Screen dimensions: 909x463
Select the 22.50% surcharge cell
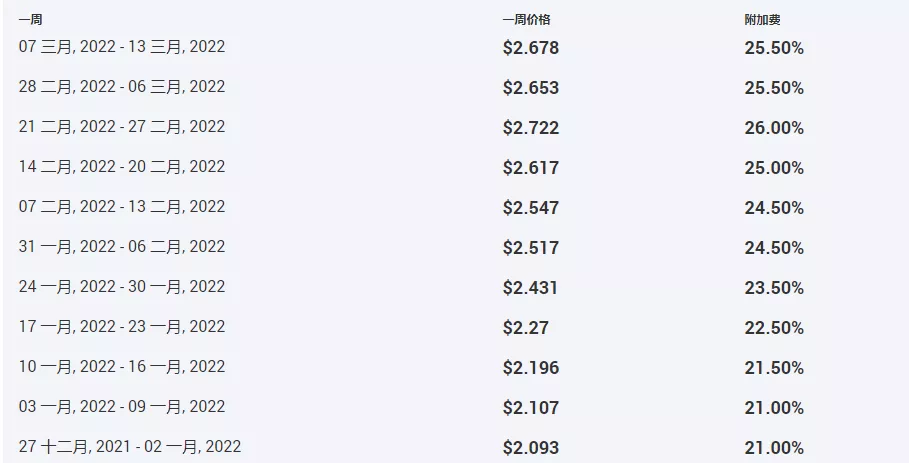pos(774,328)
